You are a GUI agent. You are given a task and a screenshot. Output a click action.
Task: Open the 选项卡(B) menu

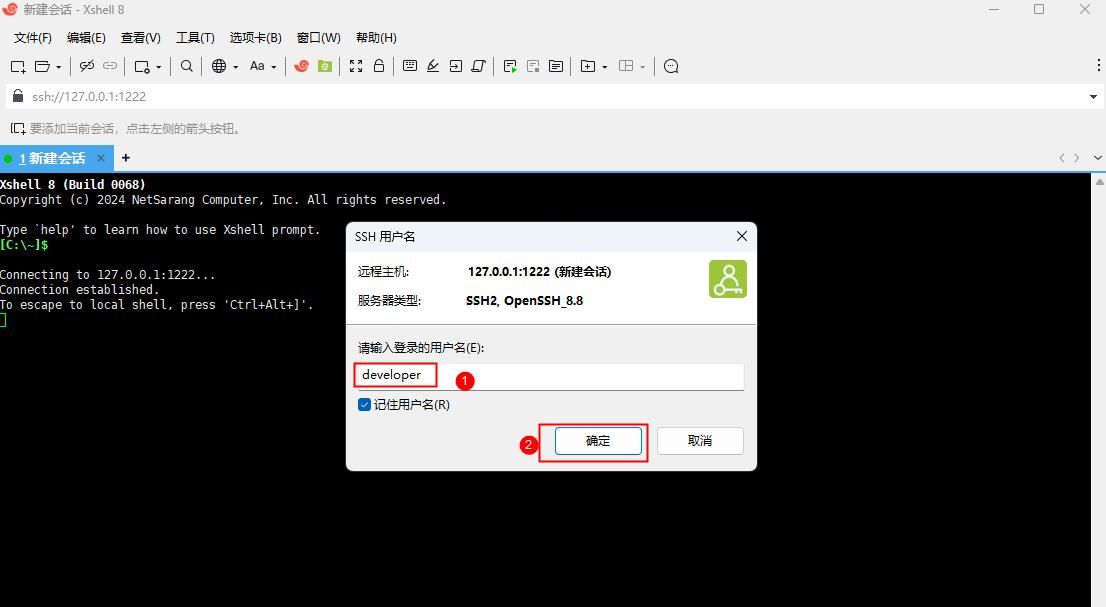255,37
